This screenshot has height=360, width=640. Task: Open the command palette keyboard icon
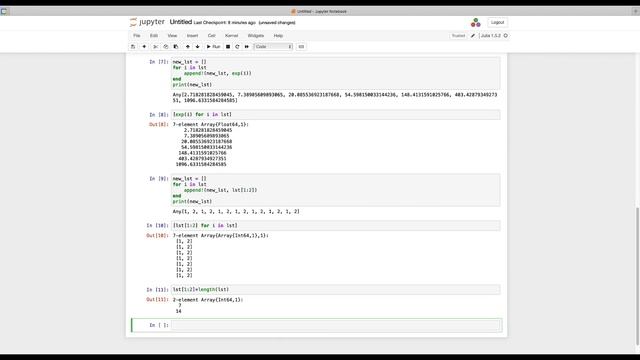click(x=301, y=47)
